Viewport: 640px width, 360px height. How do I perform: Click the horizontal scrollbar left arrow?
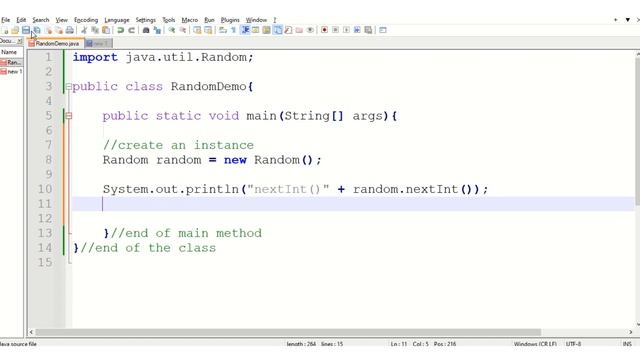[x=31, y=332]
